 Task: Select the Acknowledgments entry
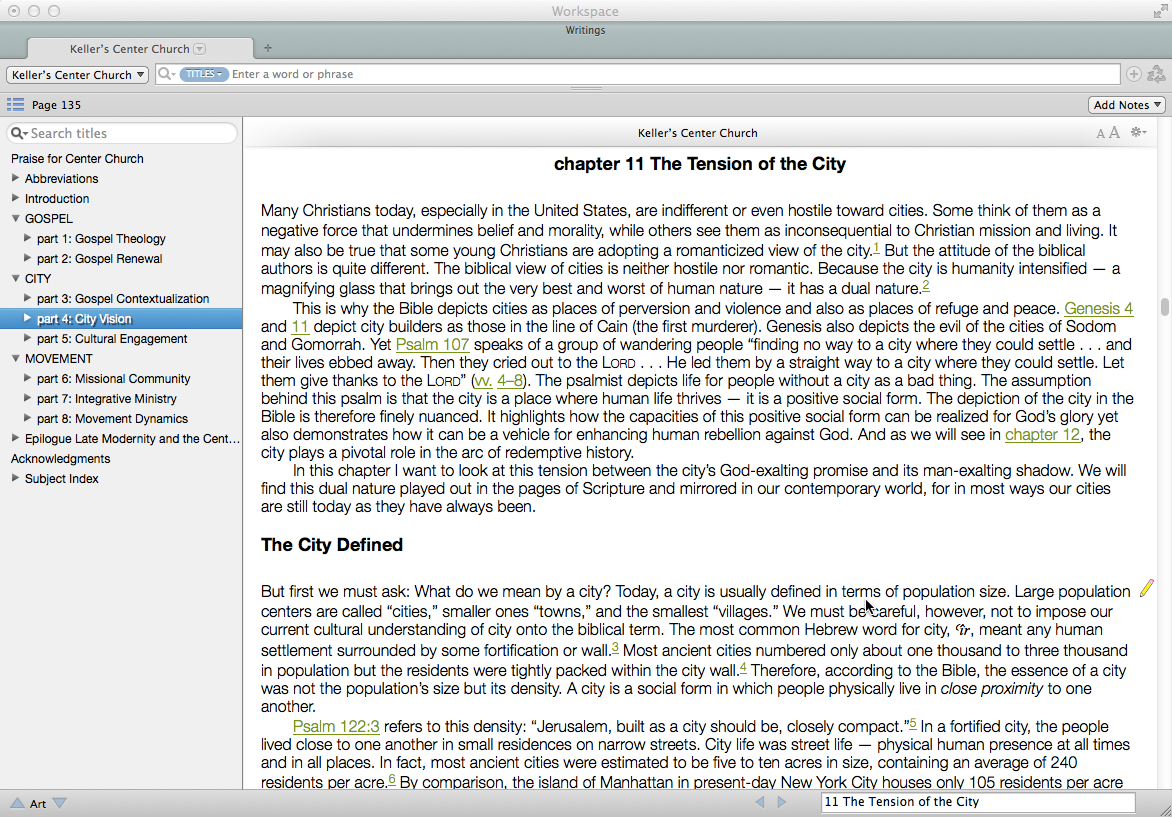pyautogui.click(x=61, y=459)
